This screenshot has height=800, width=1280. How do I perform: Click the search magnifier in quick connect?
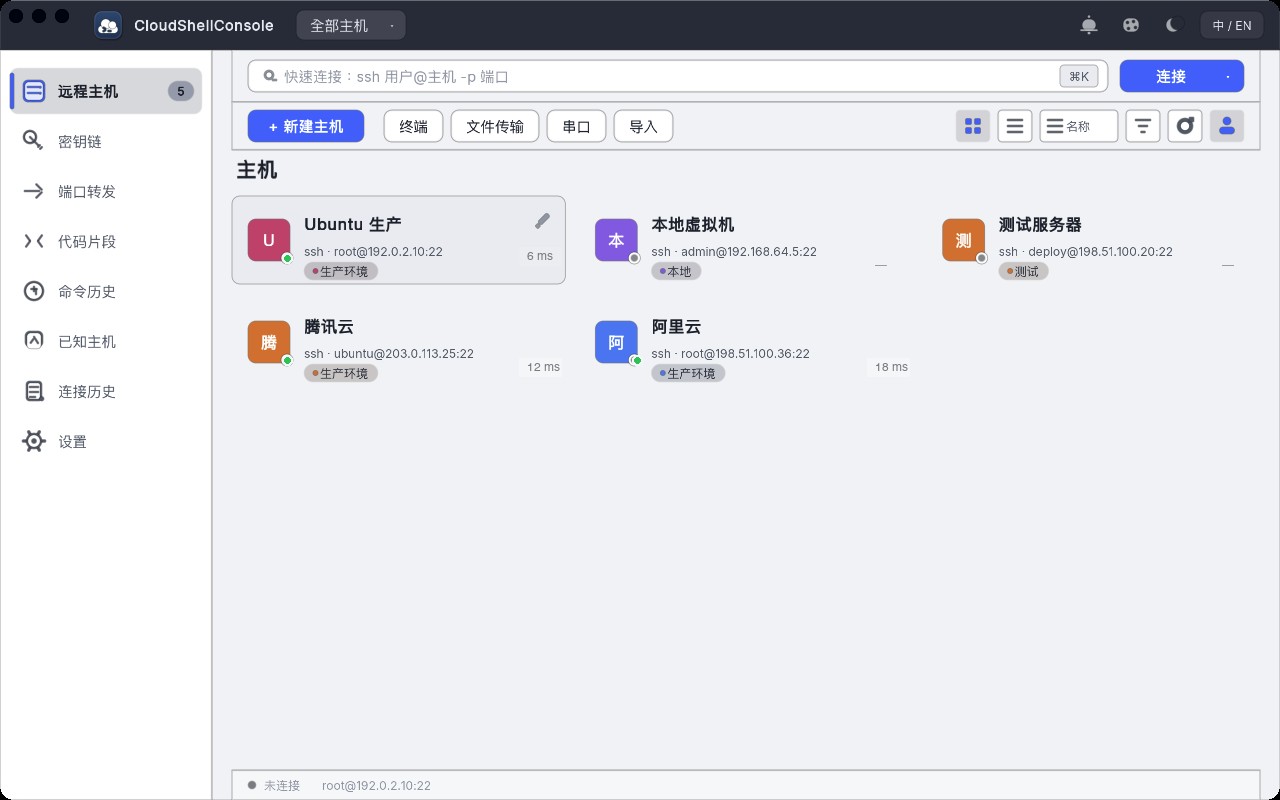[x=270, y=76]
